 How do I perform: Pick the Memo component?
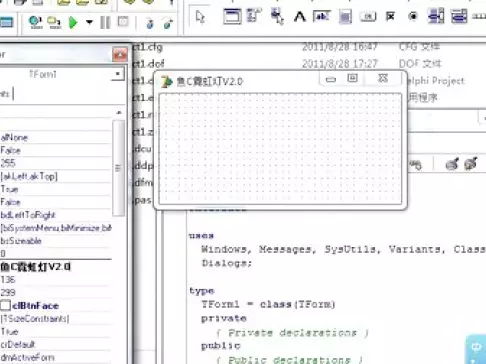pyautogui.click(x=345, y=16)
